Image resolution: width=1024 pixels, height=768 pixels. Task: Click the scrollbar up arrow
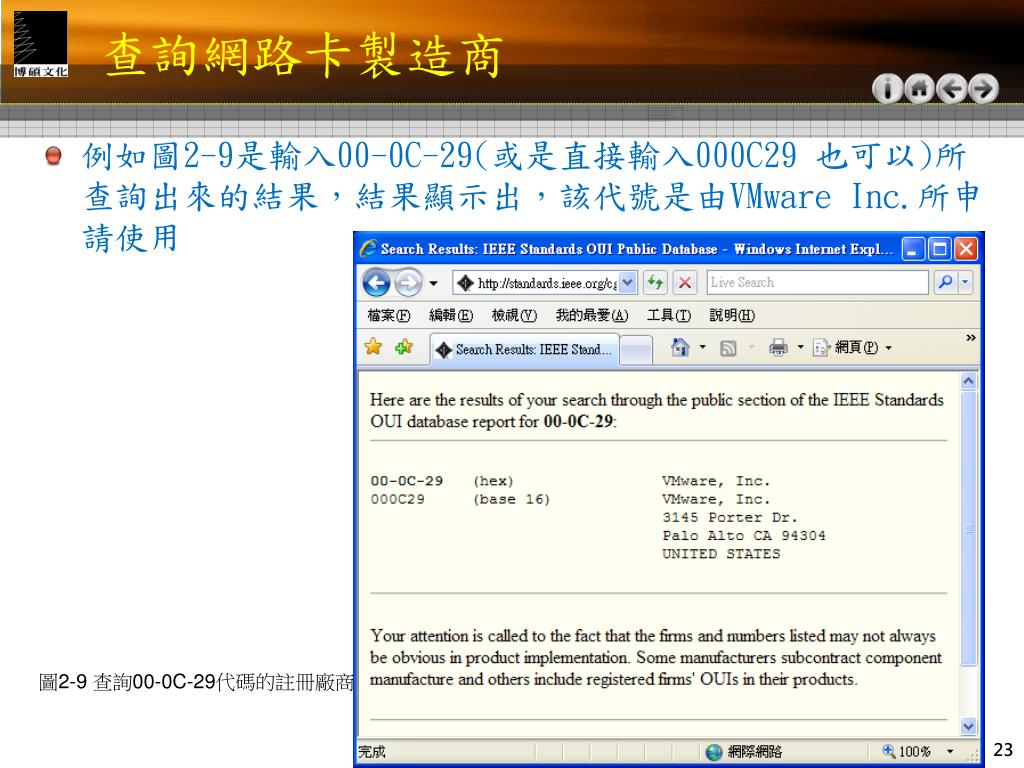click(968, 381)
